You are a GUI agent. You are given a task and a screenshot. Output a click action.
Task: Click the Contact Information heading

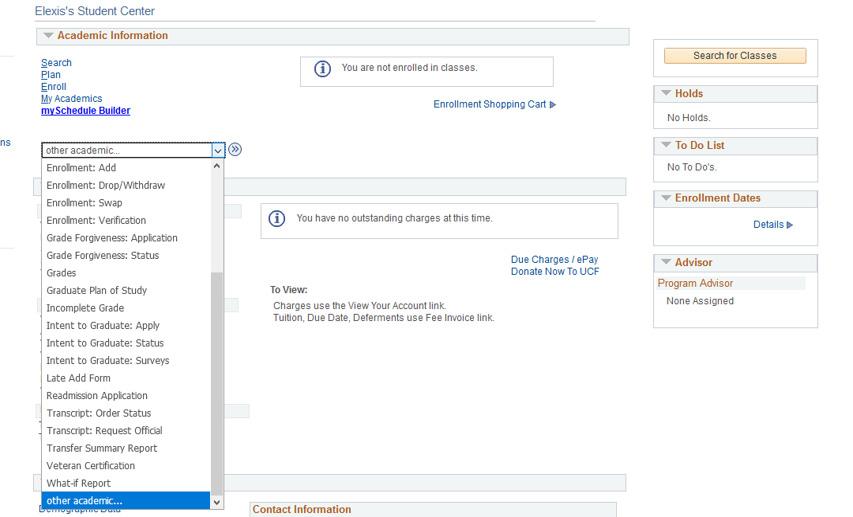[301, 509]
